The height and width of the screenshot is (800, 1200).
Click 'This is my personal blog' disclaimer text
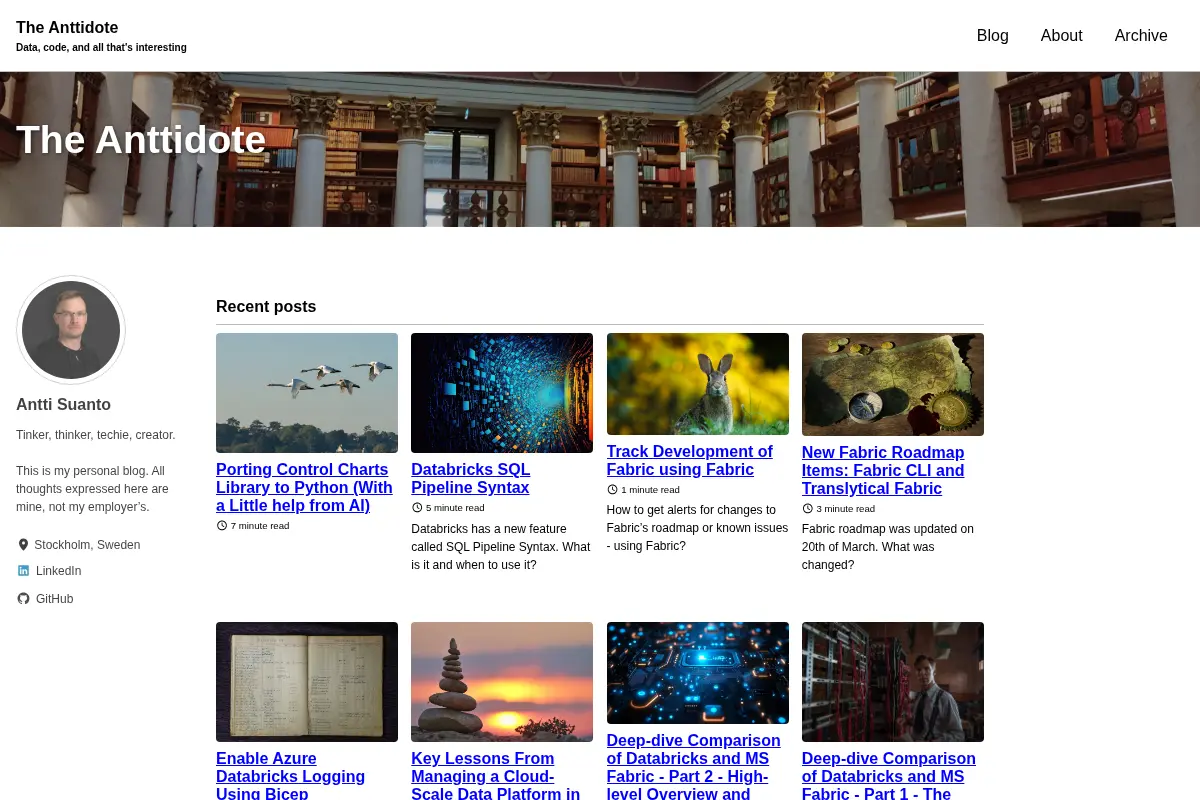pyautogui.click(x=92, y=489)
